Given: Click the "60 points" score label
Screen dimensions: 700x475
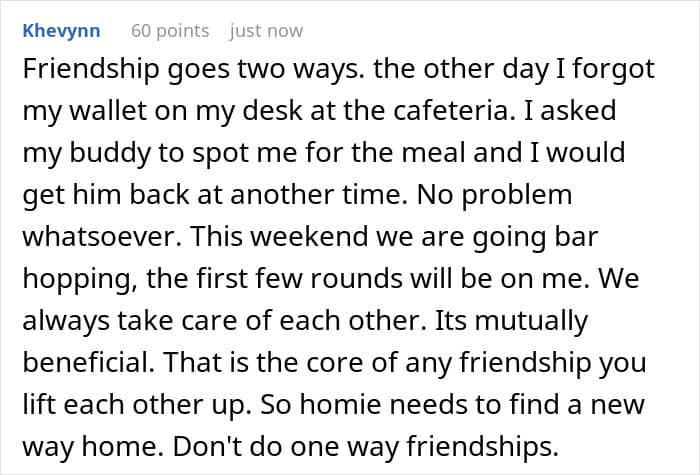Looking at the screenshot, I should click(170, 30).
